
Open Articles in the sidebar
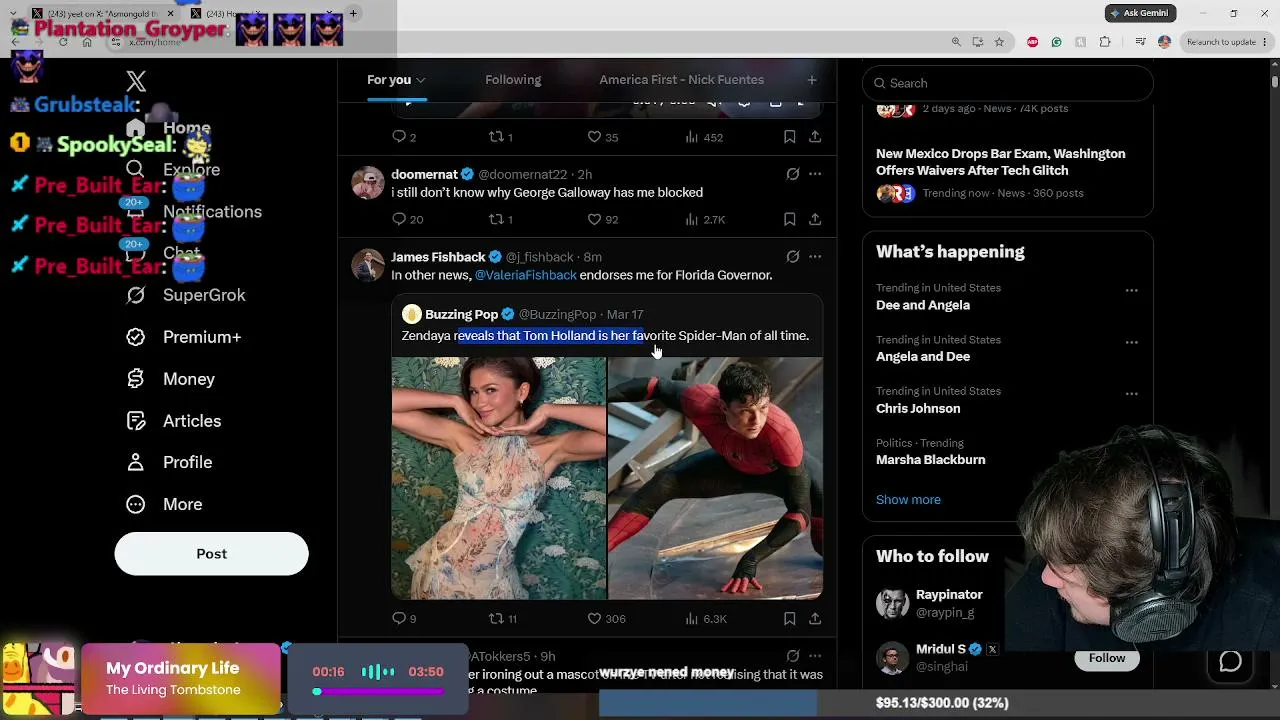coord(174,421)
